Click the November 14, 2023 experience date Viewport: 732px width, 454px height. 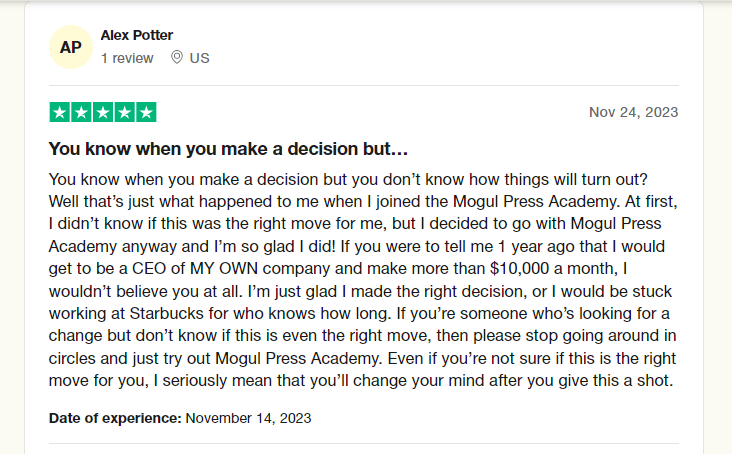coord(248,418)
